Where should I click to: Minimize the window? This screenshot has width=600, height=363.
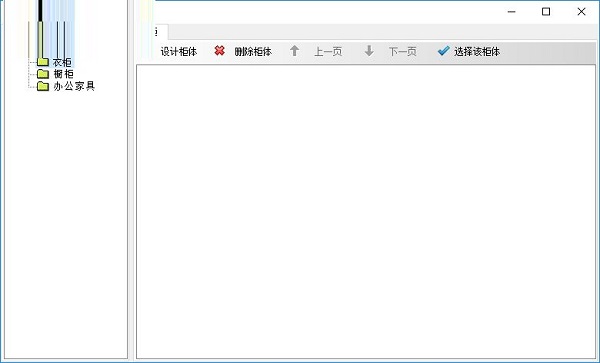pos(511,12)
